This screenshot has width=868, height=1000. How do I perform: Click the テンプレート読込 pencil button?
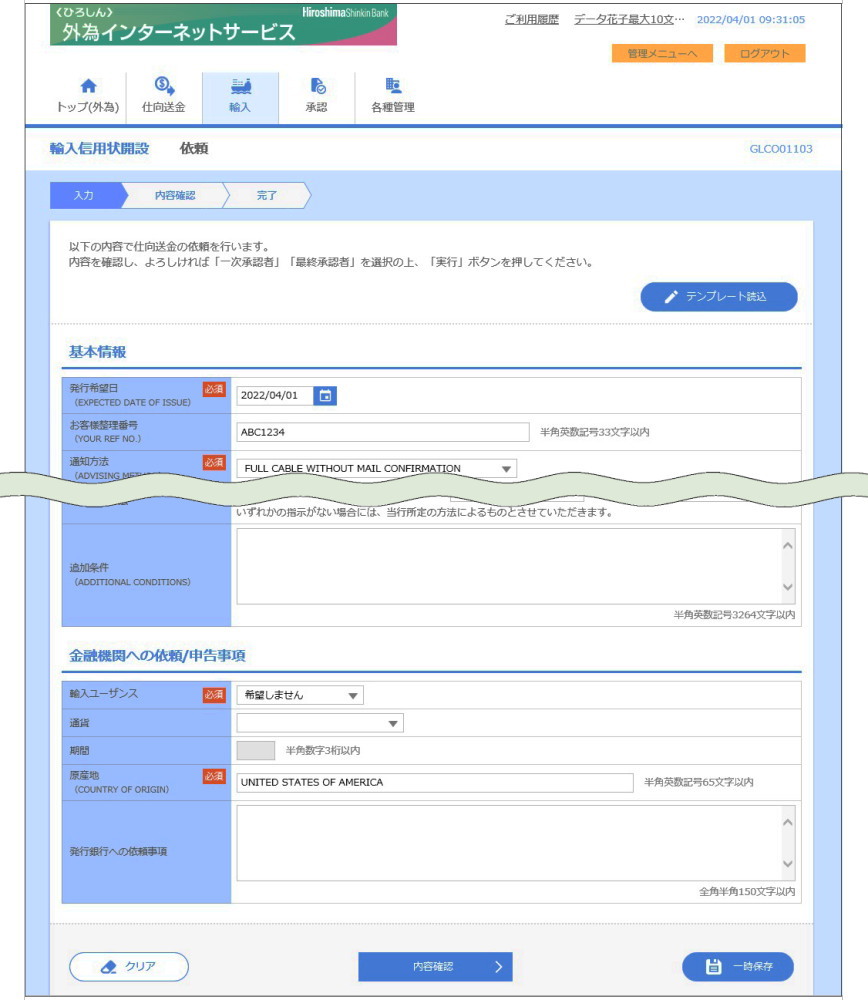718,297
